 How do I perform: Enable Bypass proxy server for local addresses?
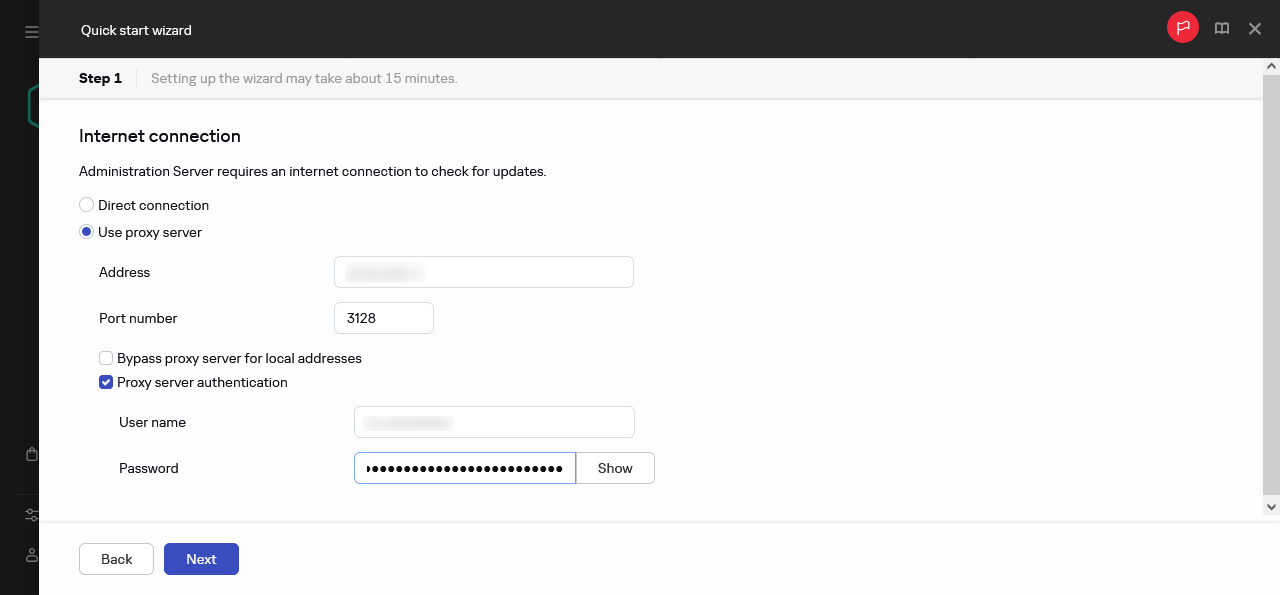(x=106, y=358)
